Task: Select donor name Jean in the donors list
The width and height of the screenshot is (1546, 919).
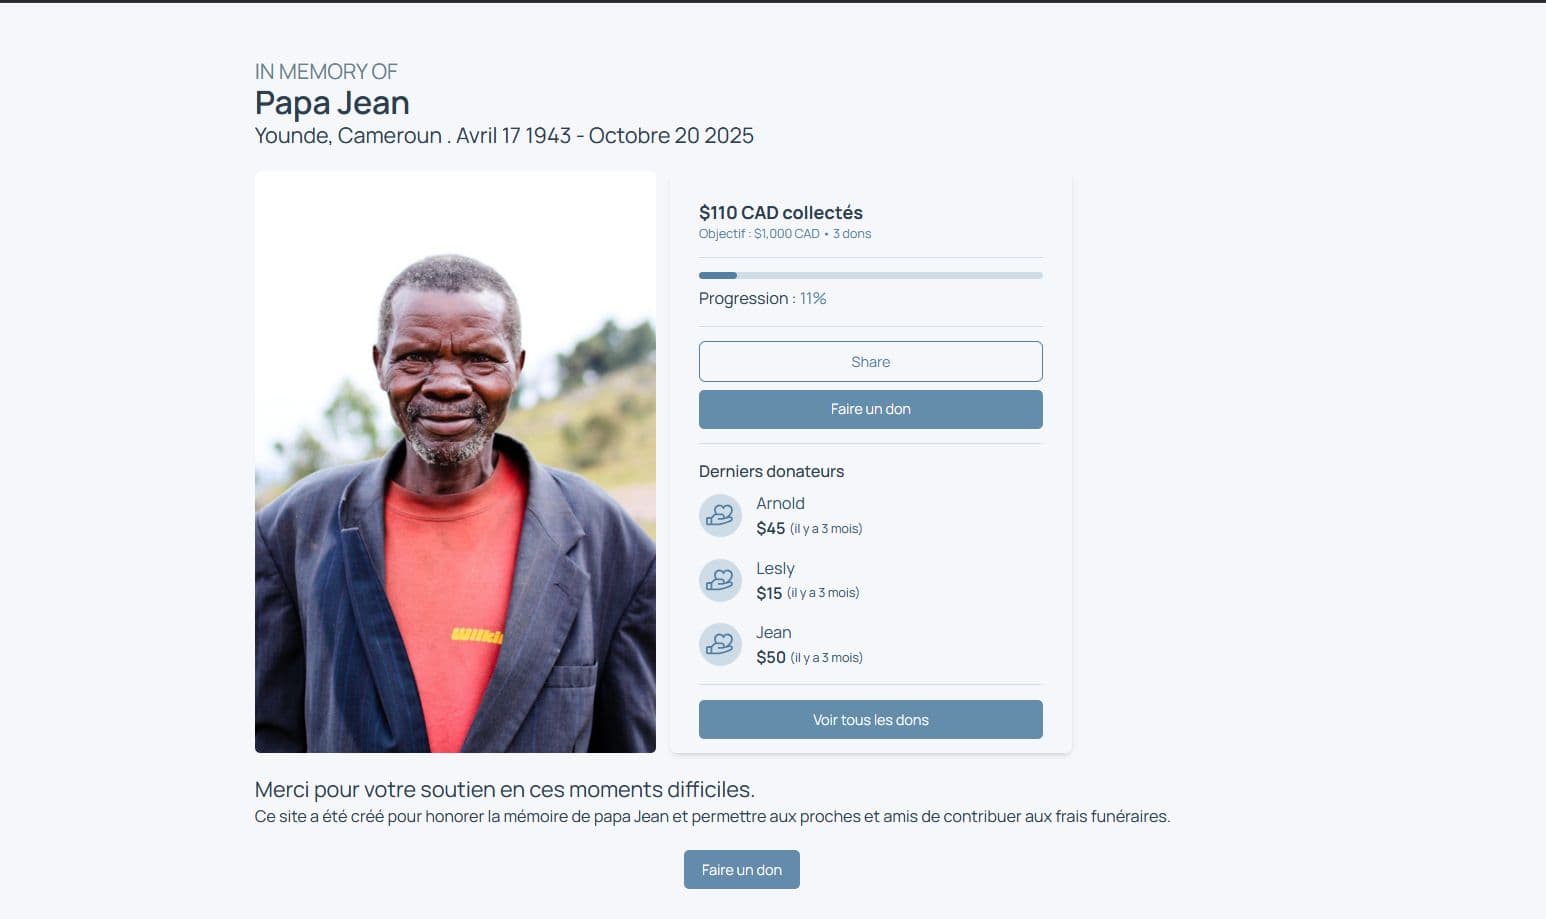Action: [x=773, y=632]
